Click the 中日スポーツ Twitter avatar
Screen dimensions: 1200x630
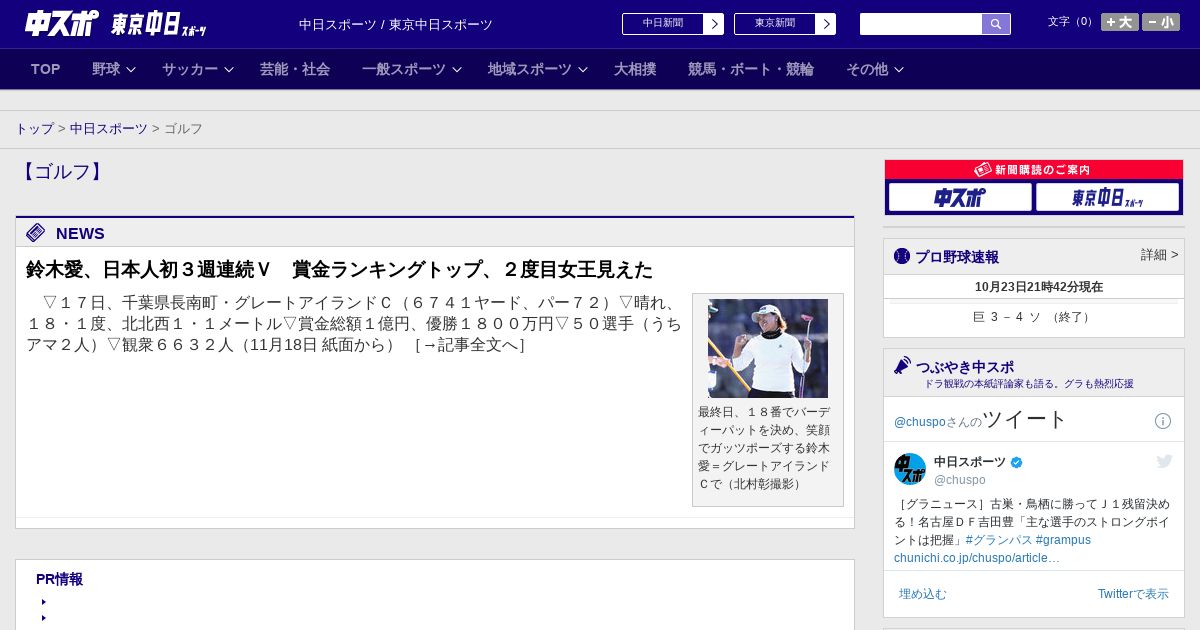(910, 469)
